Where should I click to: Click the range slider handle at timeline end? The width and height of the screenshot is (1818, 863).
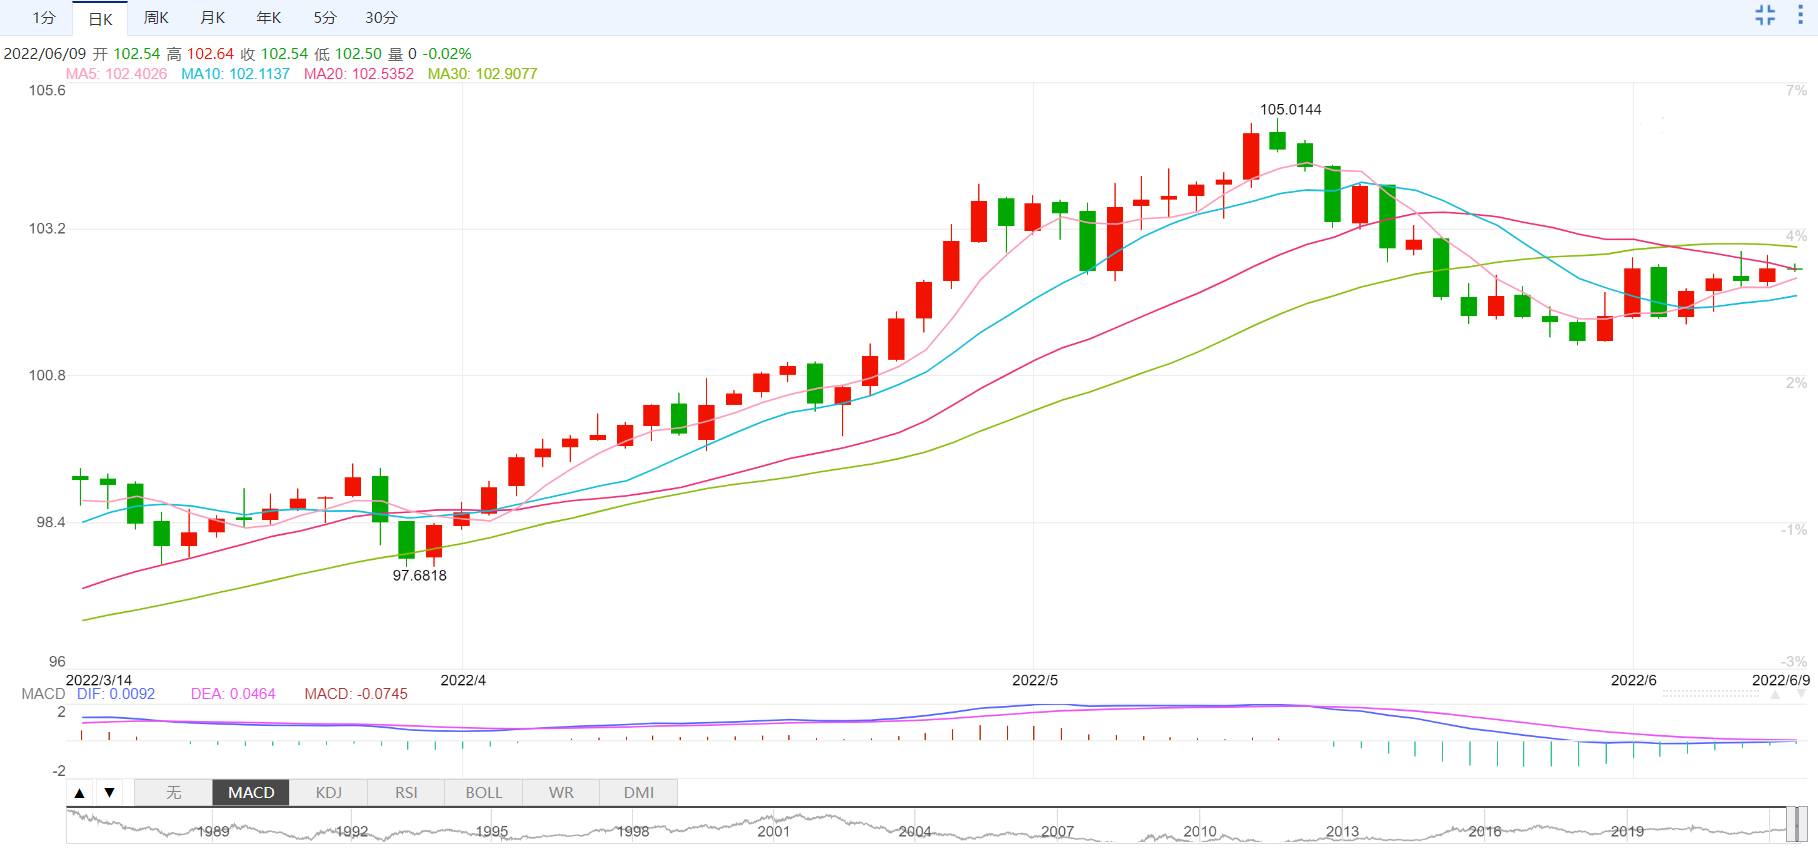coord(1797,825)
